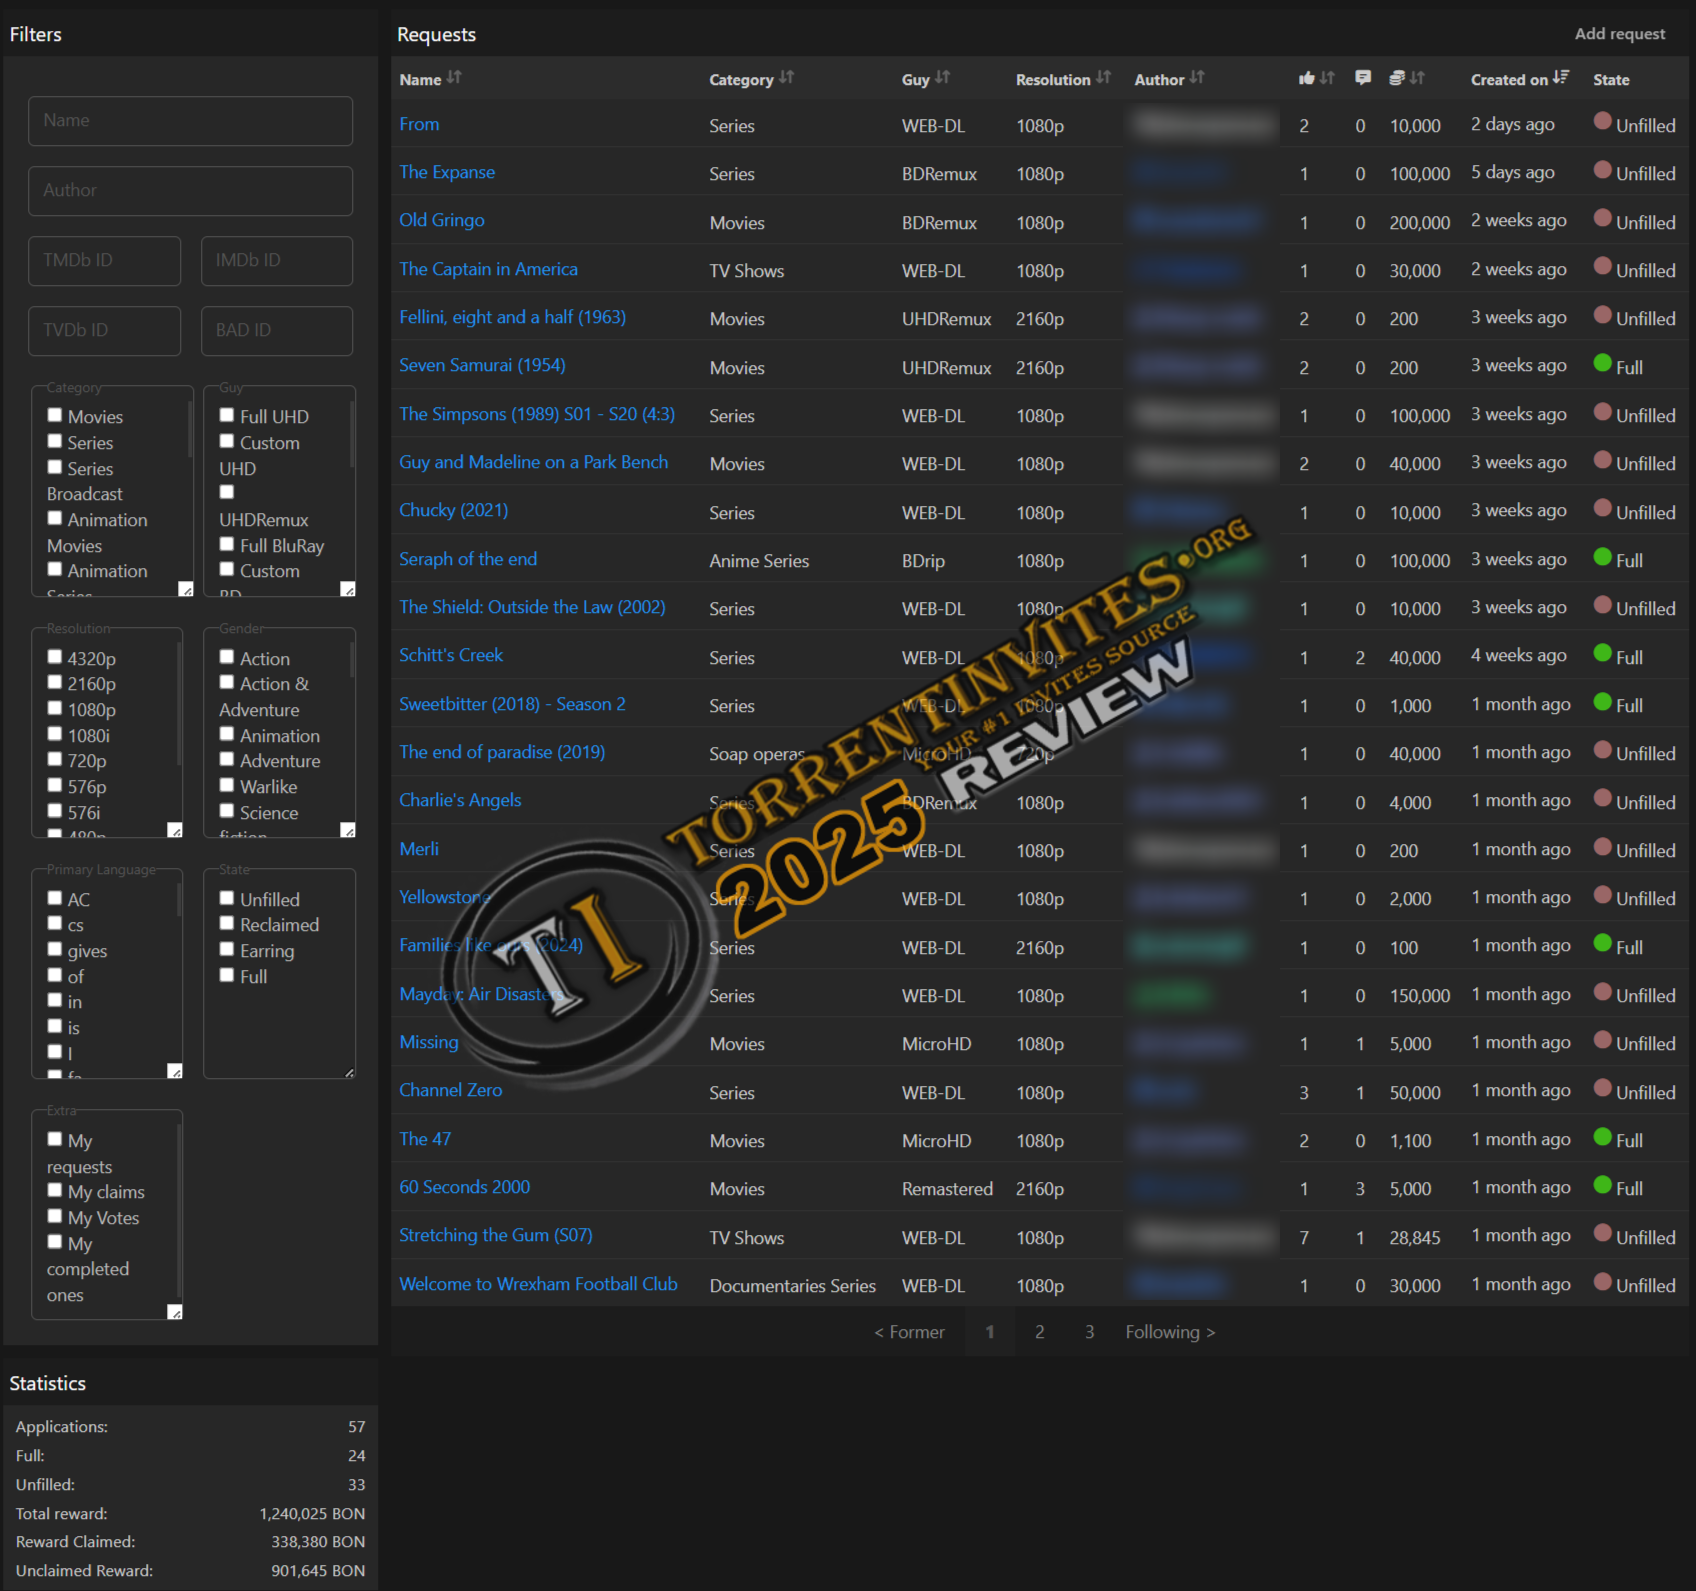Go to the Former page
This screenshot has width=1696, height=1591.
click(x=909, y=1332)
